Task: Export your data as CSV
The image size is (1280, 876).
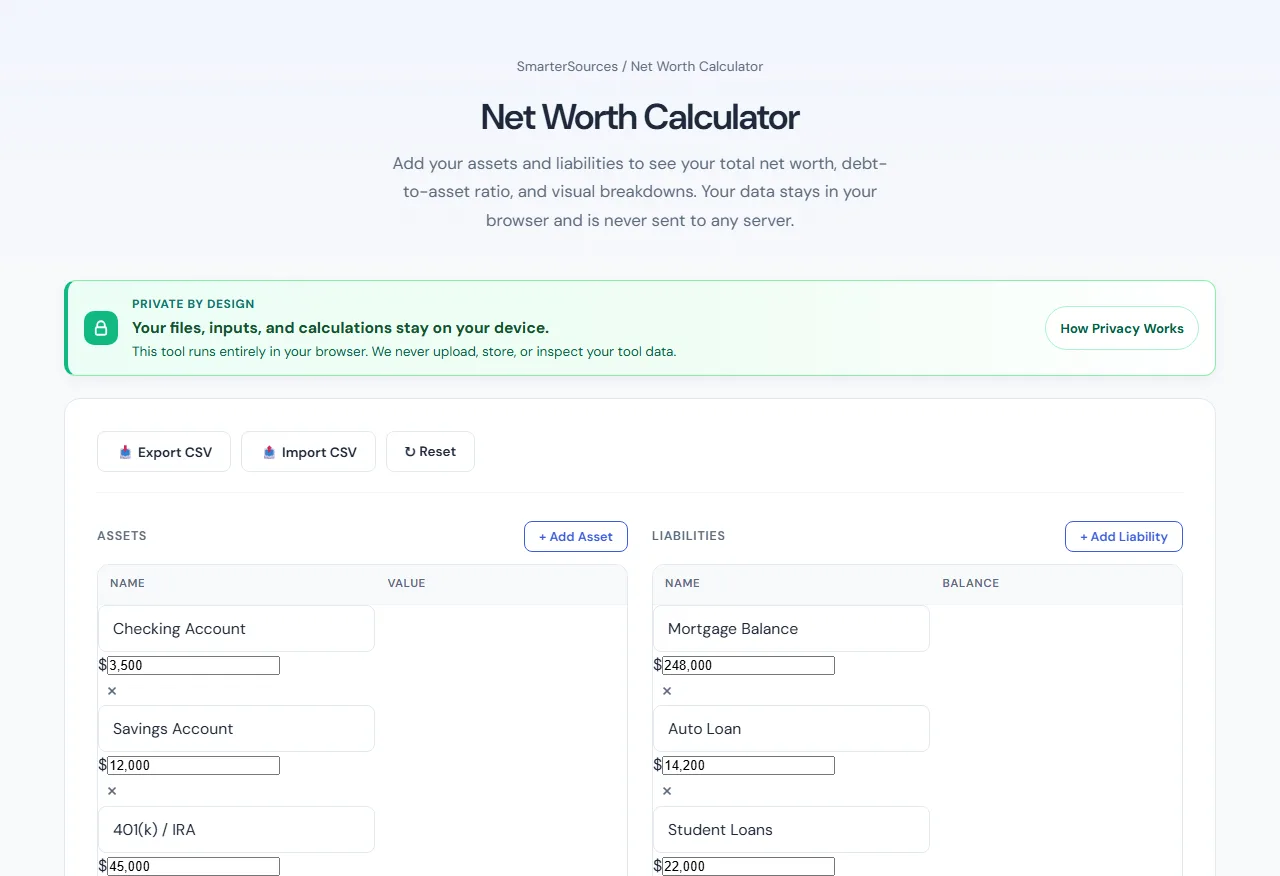Action: 163,451
